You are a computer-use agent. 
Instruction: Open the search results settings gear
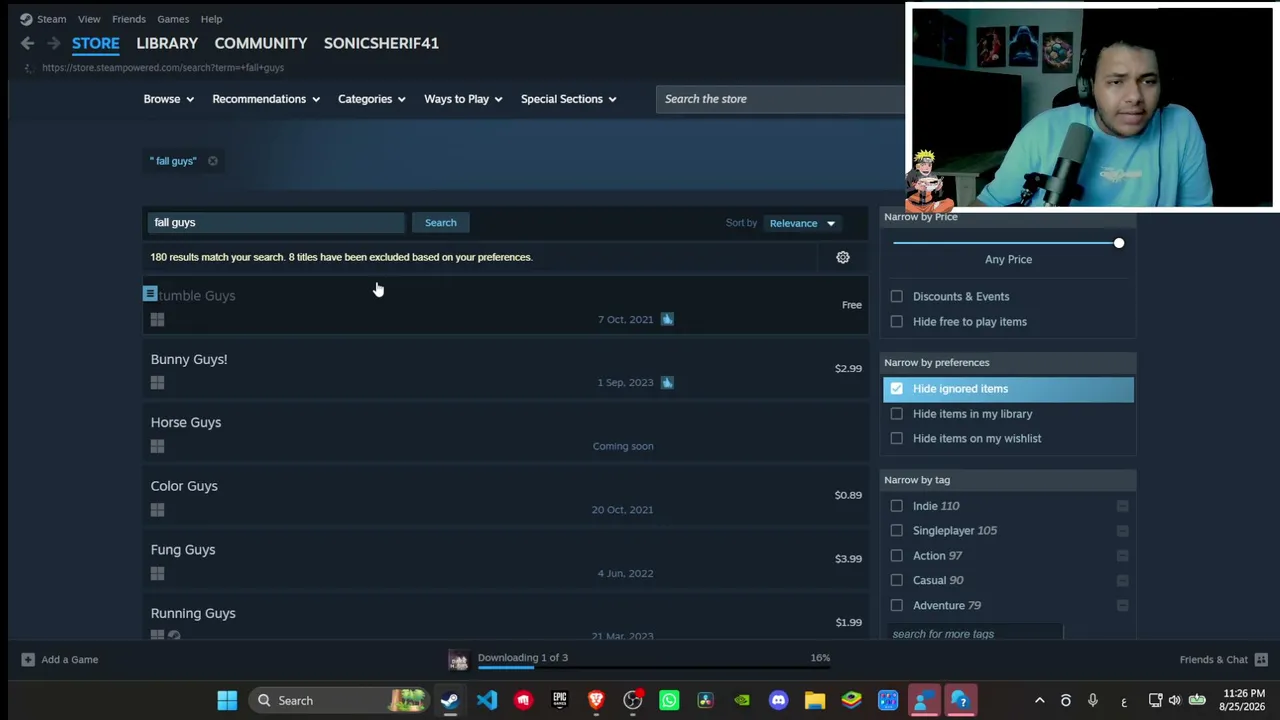[x=843, y=258]
